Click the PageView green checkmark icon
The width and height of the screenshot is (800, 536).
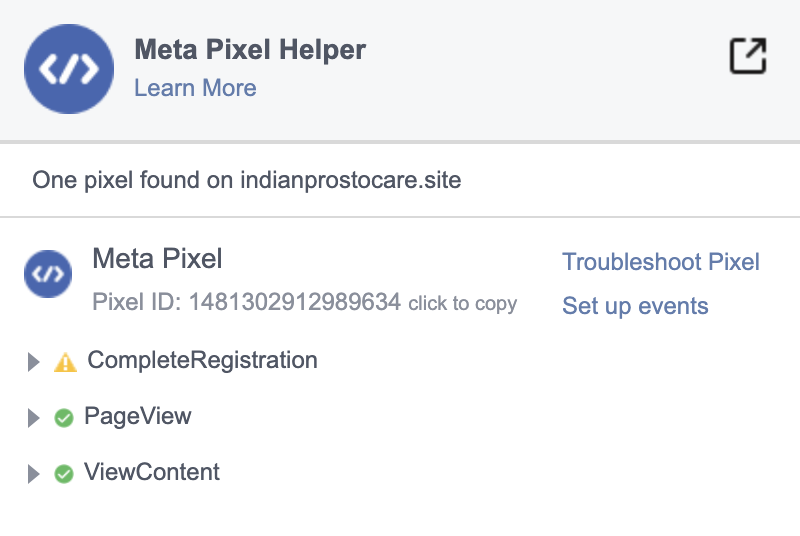(64, 418)
